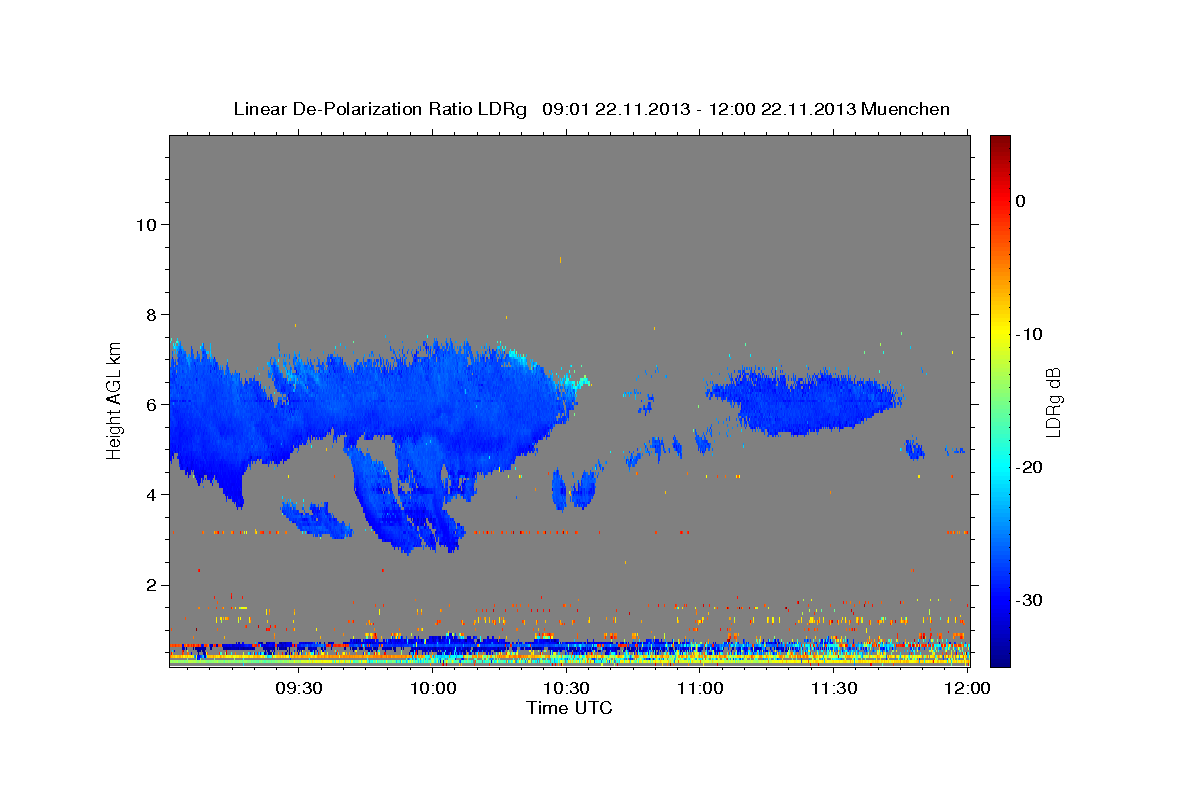This screenshot has height=800, width=1200.
Task: Pick the yellow band of the colorbar
Action: pyautogui.click(x=999, y=334)
